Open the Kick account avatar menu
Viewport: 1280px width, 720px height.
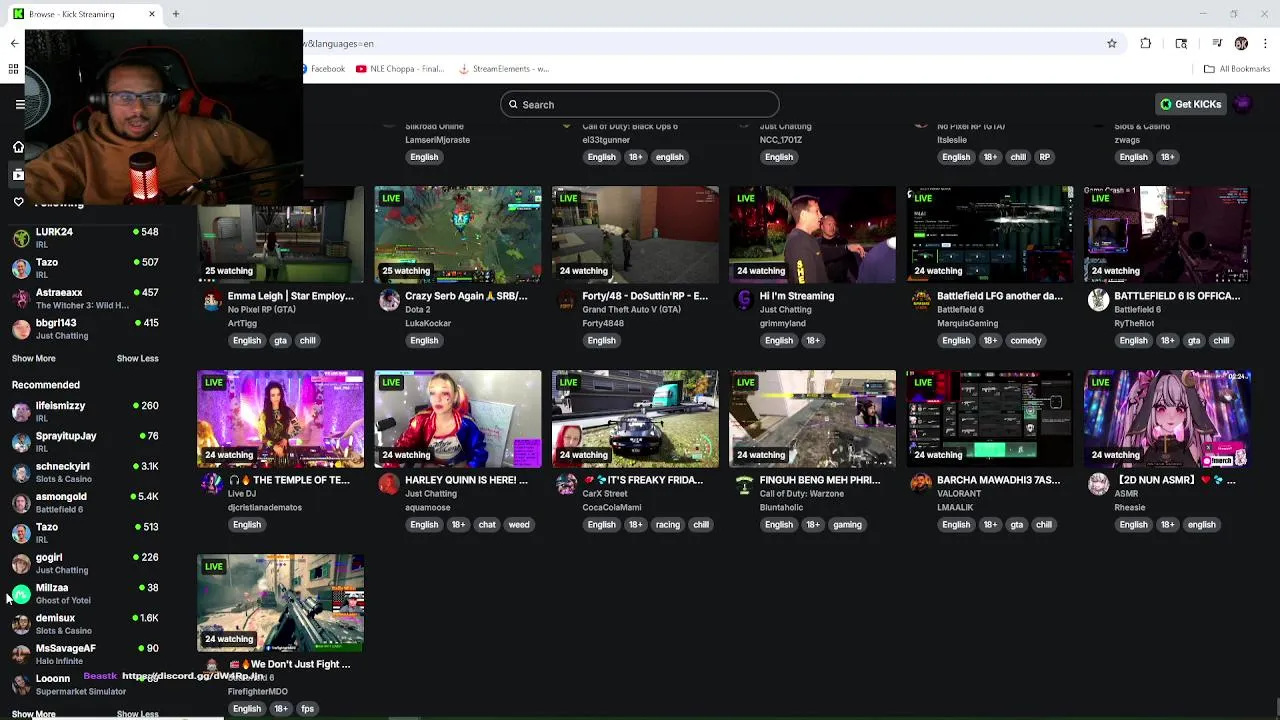pos(1243,104)
